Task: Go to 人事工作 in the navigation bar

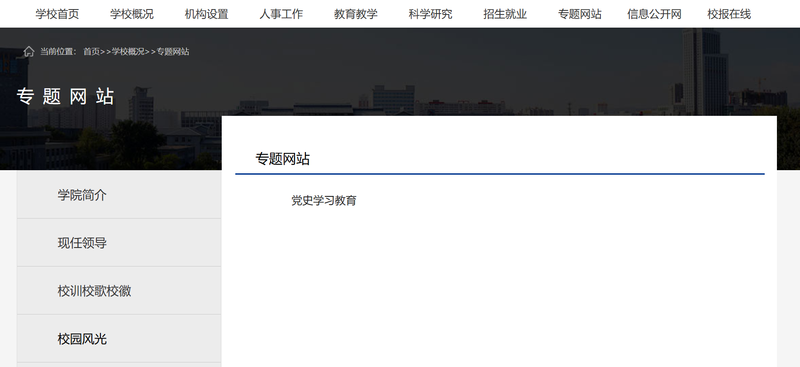Action: [281, 14]
